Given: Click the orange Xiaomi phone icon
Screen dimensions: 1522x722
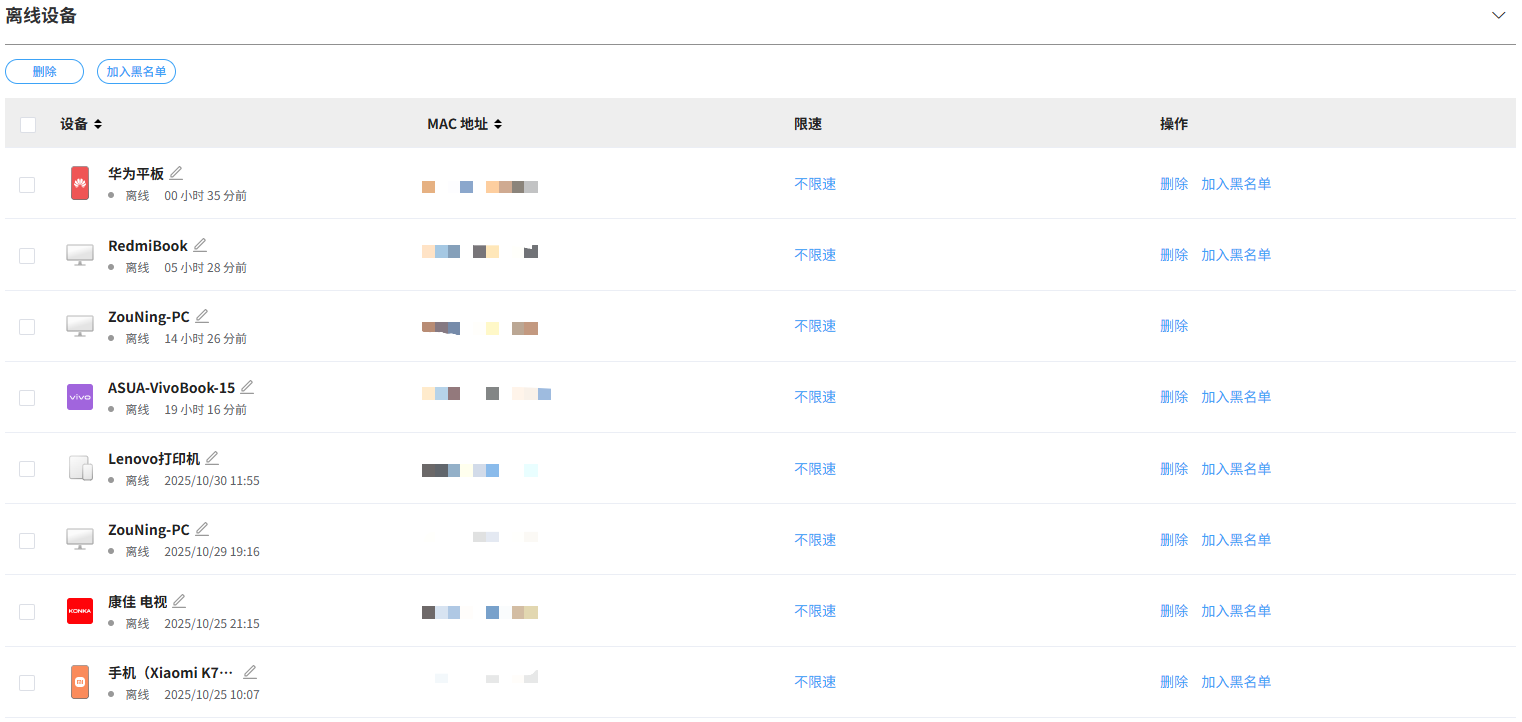Looking at the screenshot, I should point(80,682).
